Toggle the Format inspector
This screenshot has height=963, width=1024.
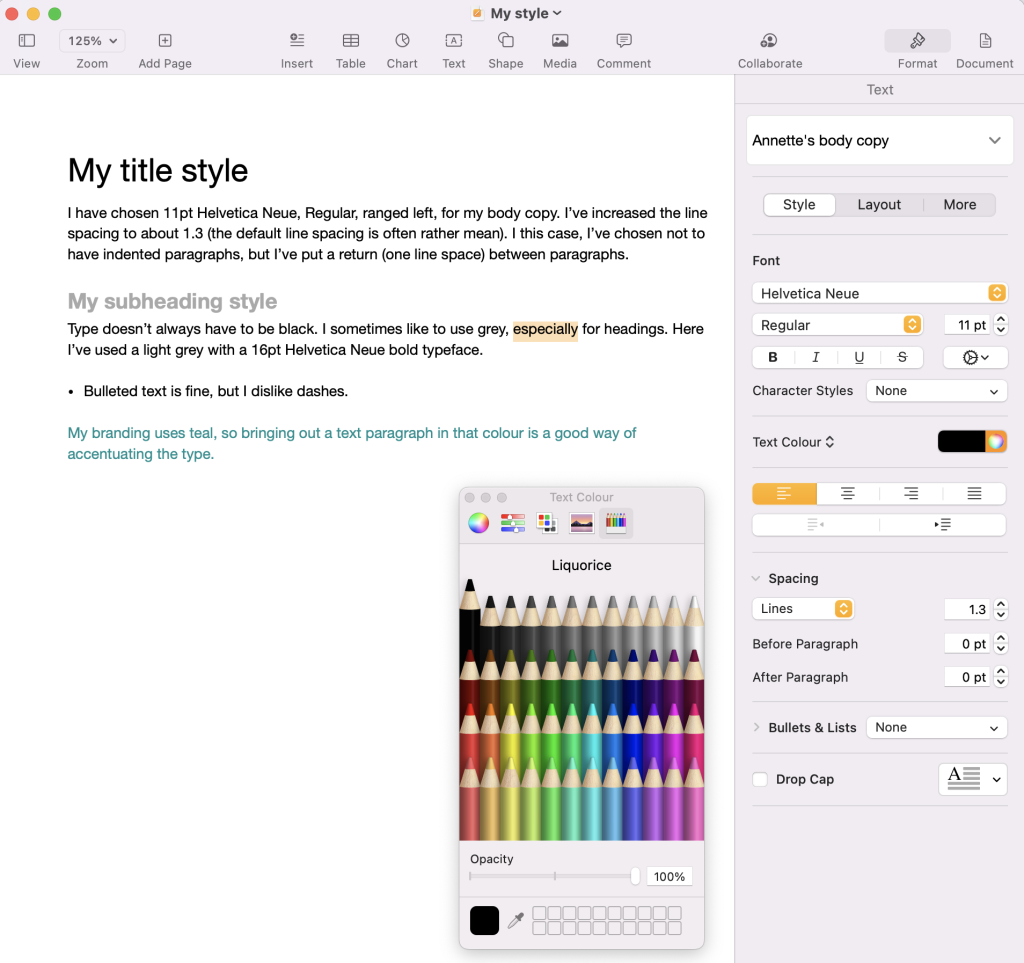pyautogui.click(x=917, y=41)
